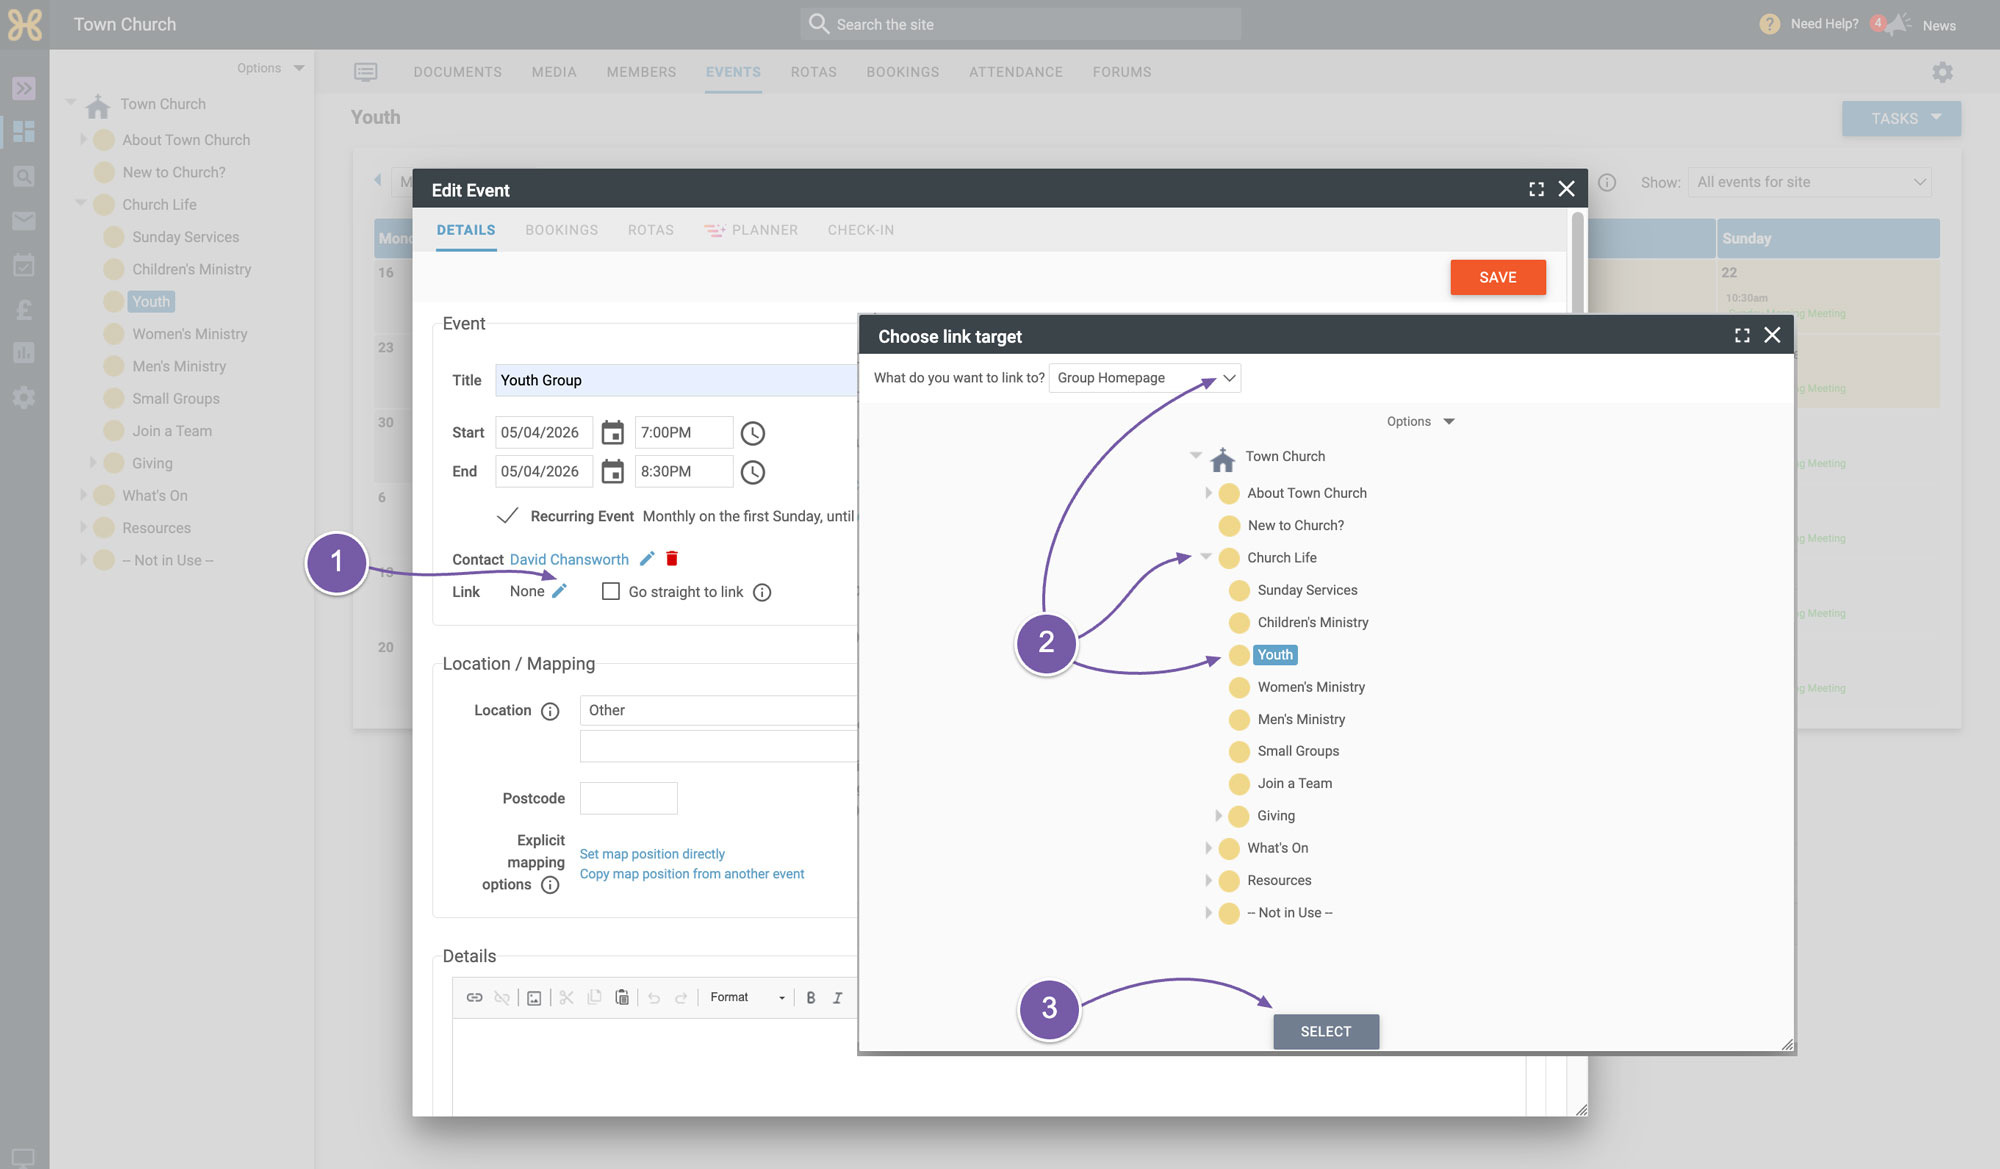
Task: Click the Insert Link icon in editor toolbar
Action: (474, 998)
